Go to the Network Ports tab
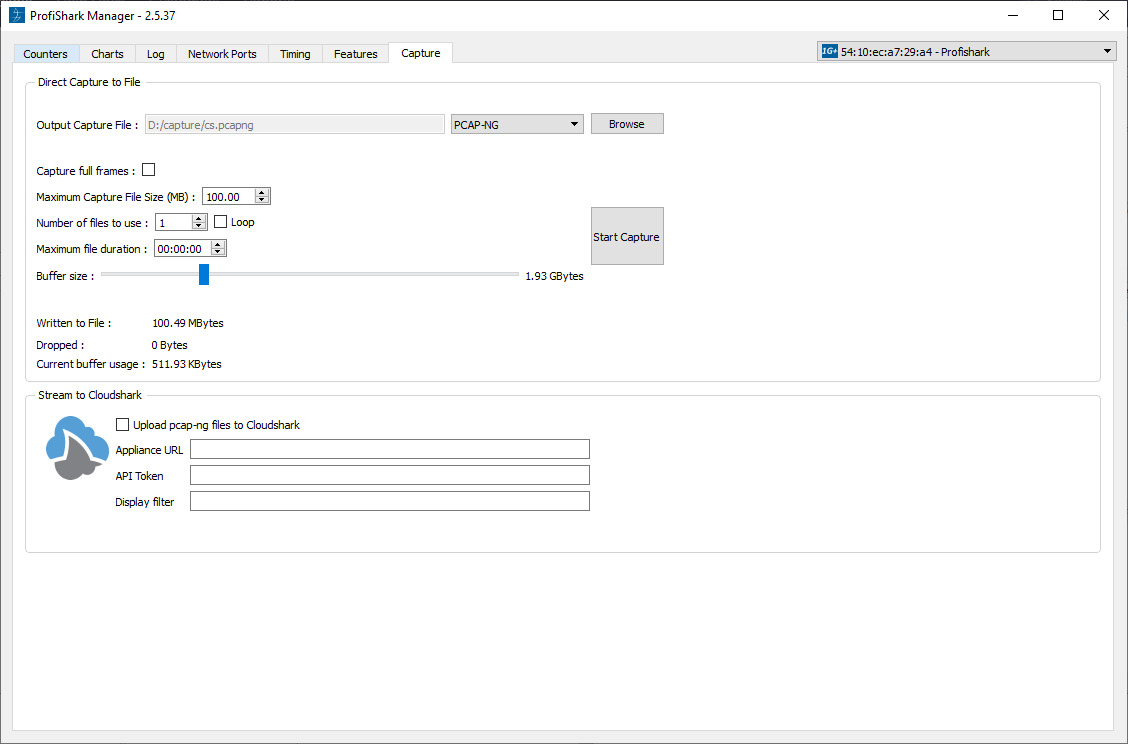This screenshot has height=744, width=1128. tap(222, 54)
